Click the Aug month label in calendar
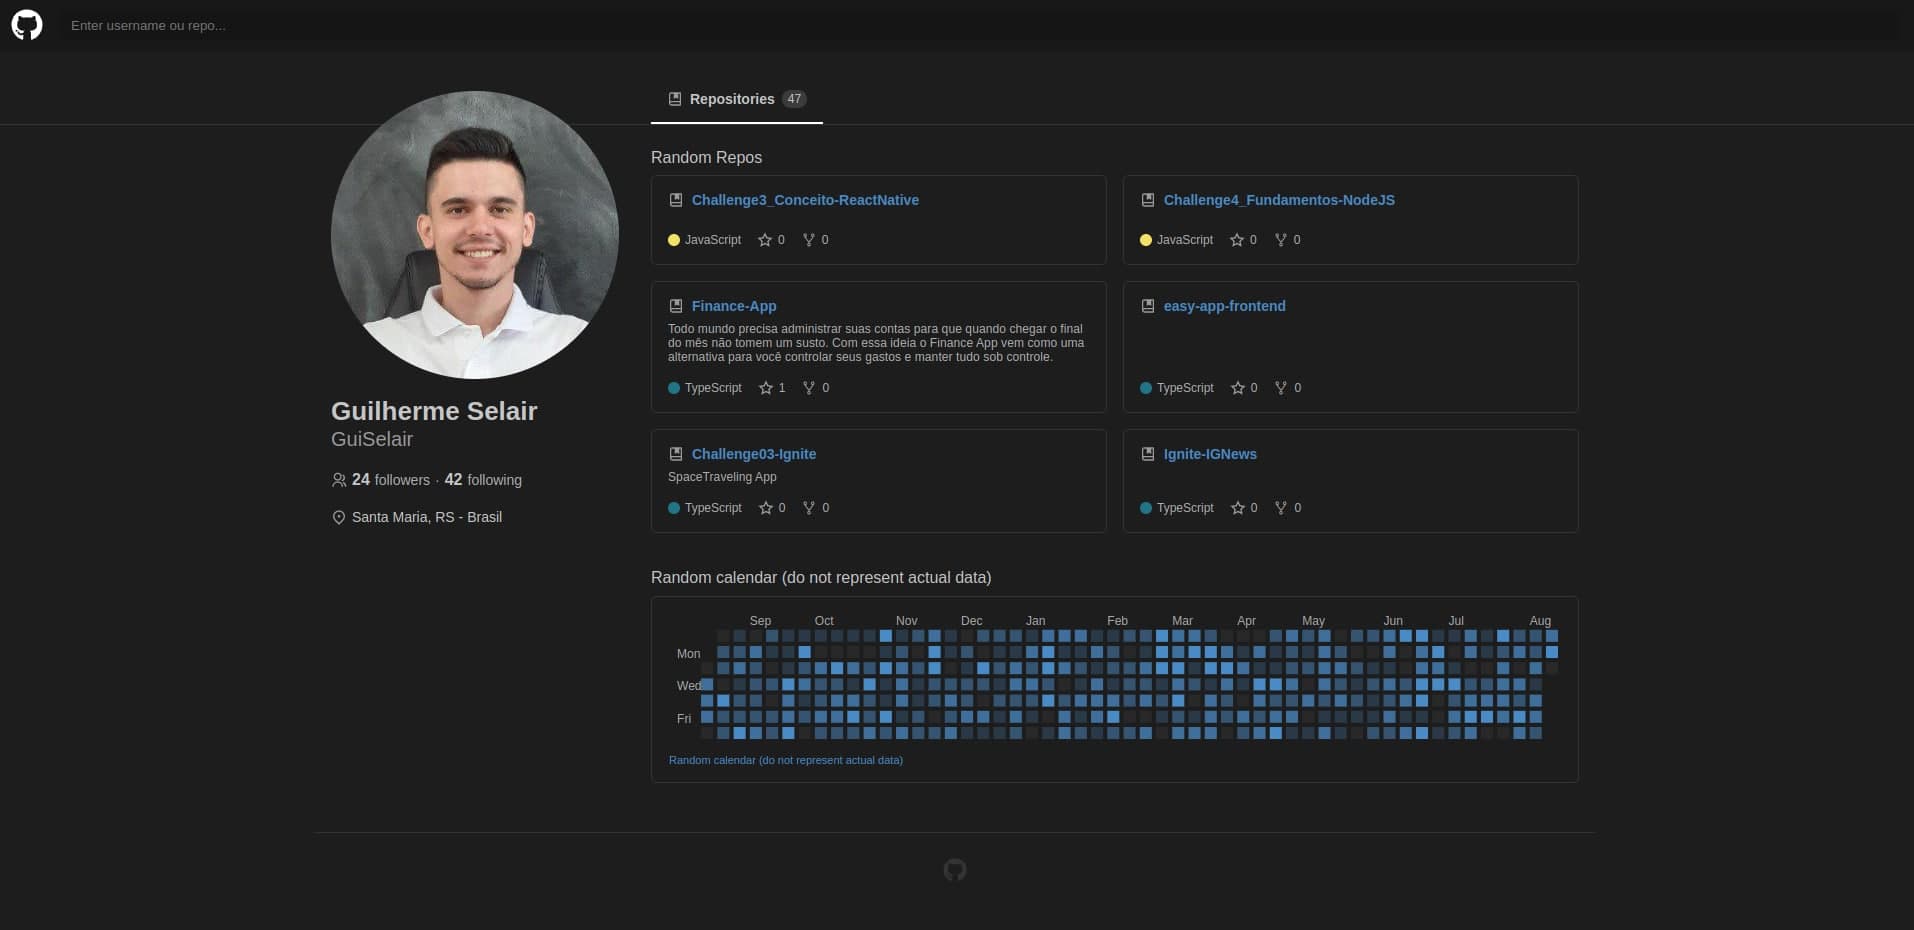This screenshot has height=930, width=1914. (1540, 621)
